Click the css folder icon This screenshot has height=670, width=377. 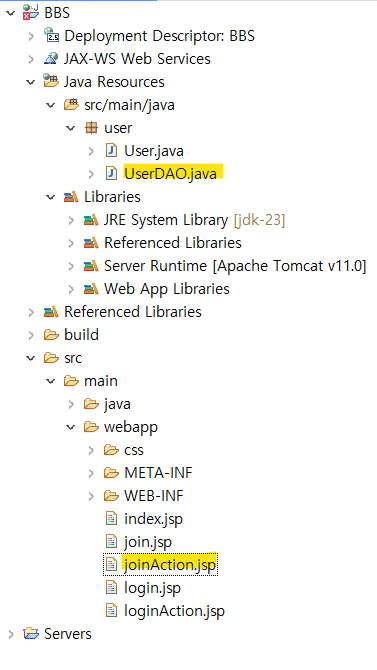pyautogui.click(x=112, y=450)
